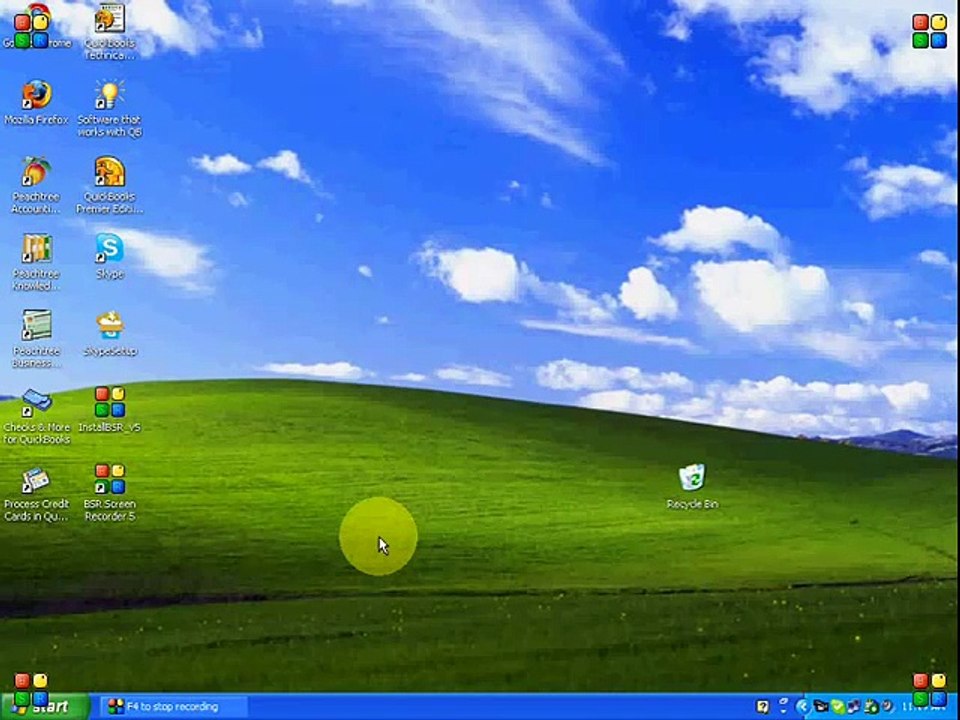Open the taskbar toolbar options drop arrow
The image size is (960, 720).
tap(784, 711)
